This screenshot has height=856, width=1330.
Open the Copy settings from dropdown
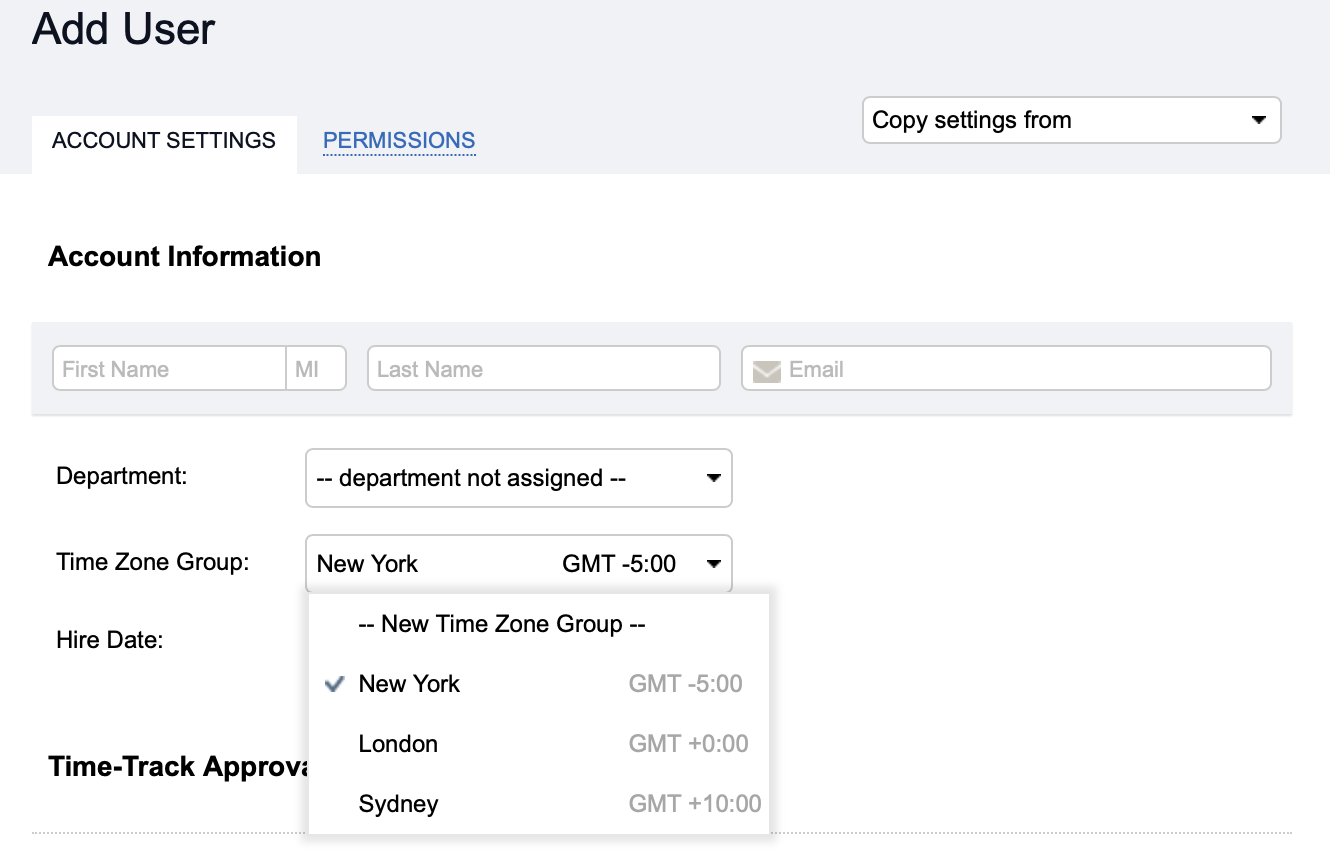pyautogui.click(x=1071, y=119)
